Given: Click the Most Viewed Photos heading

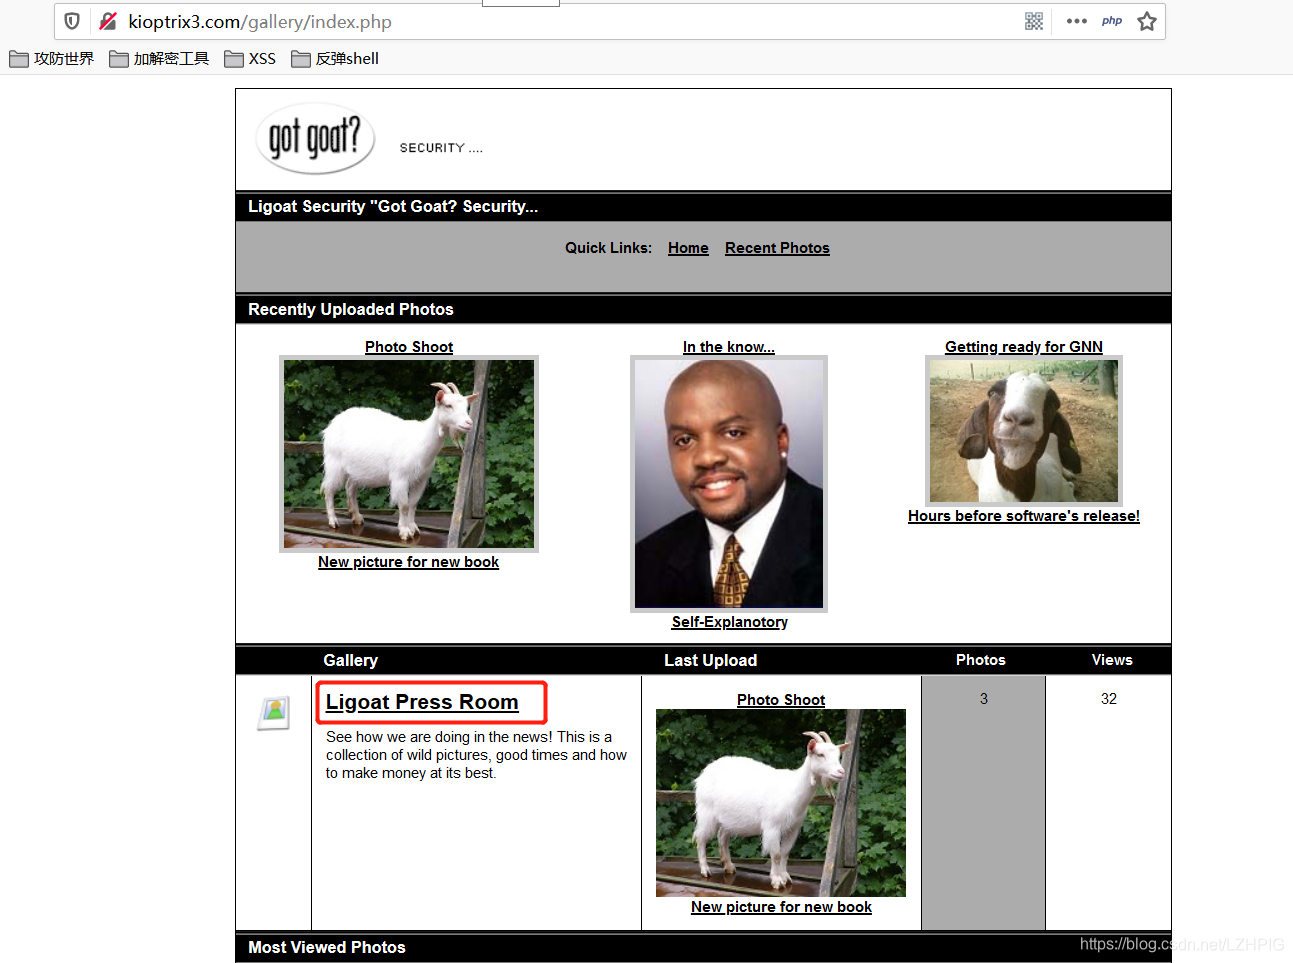Looking at the screenshot, I should [x=327, y=947].
